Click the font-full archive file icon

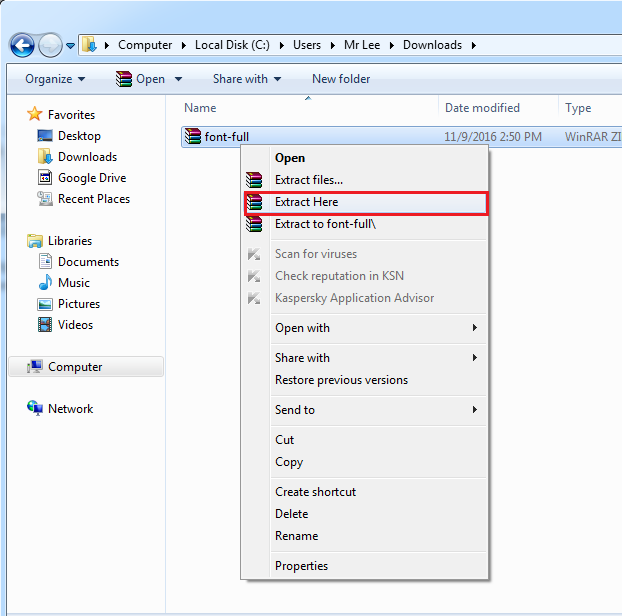[x=193, y=136]
